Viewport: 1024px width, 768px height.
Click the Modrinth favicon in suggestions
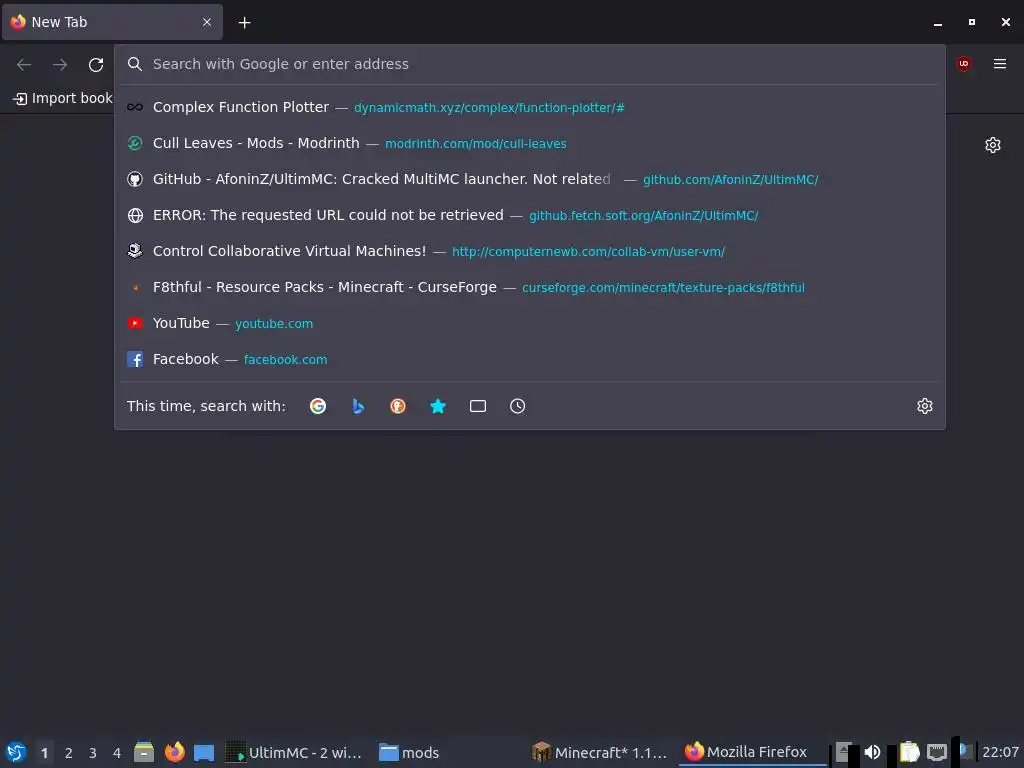pyautogui.click(x=135, y=143)
